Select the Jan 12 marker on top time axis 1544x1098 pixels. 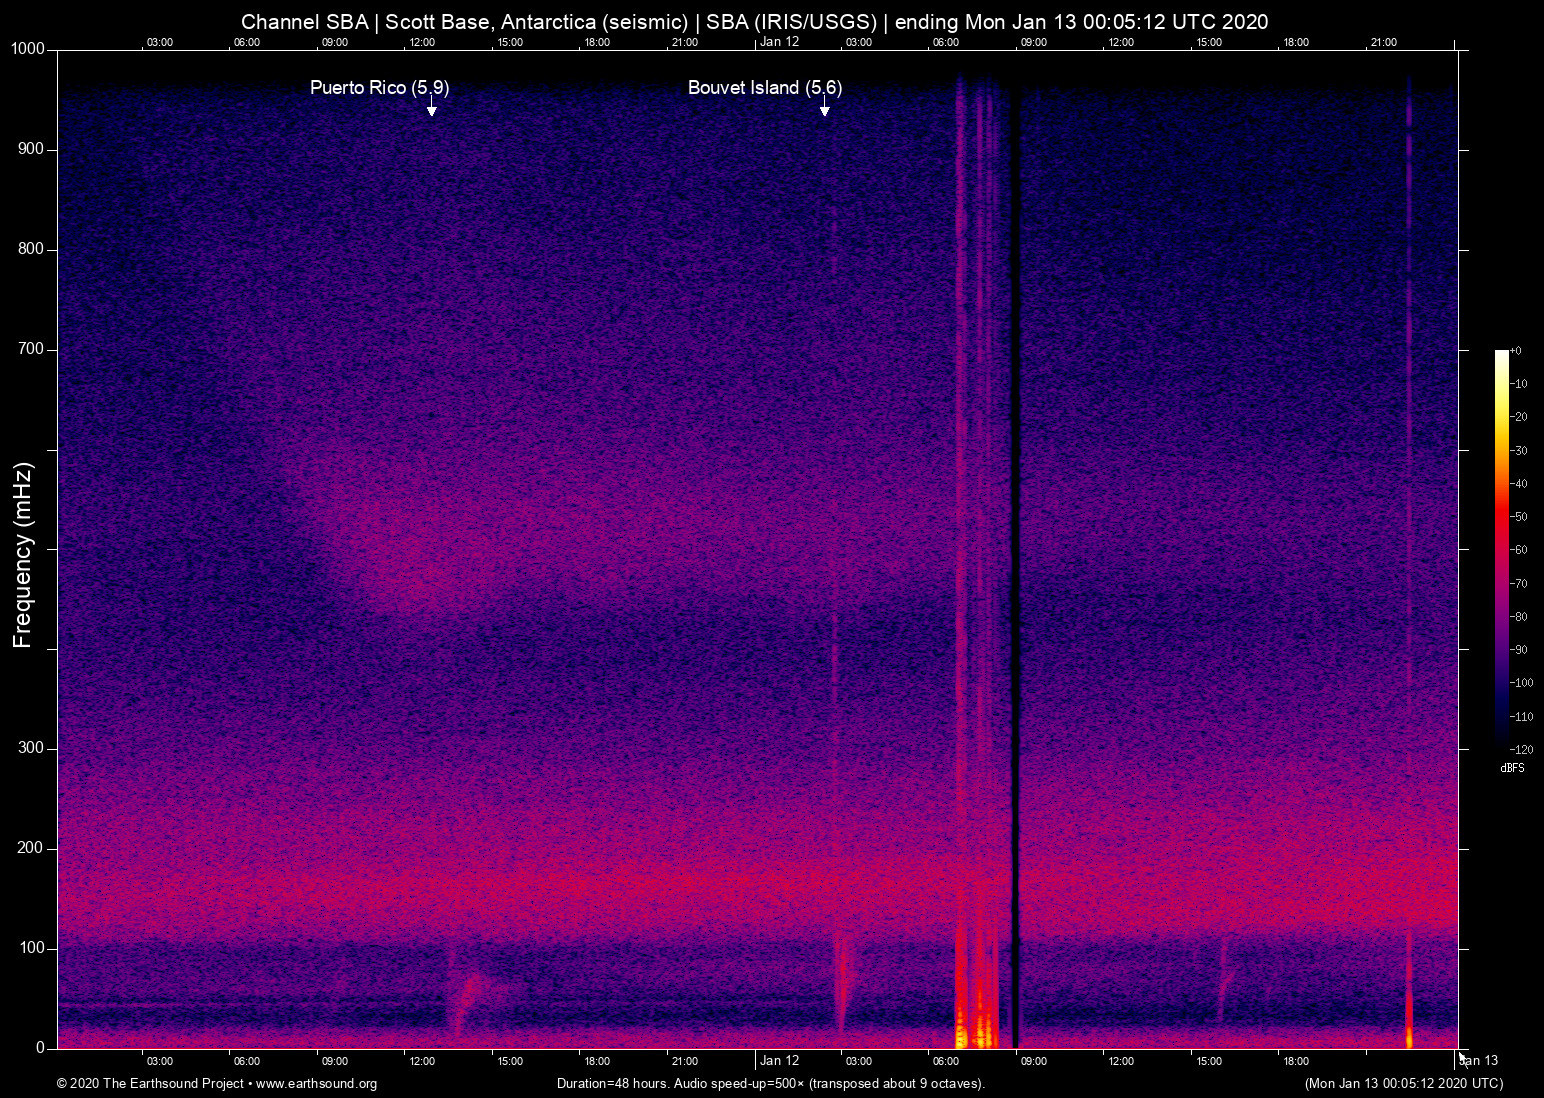tap(779, 42)
